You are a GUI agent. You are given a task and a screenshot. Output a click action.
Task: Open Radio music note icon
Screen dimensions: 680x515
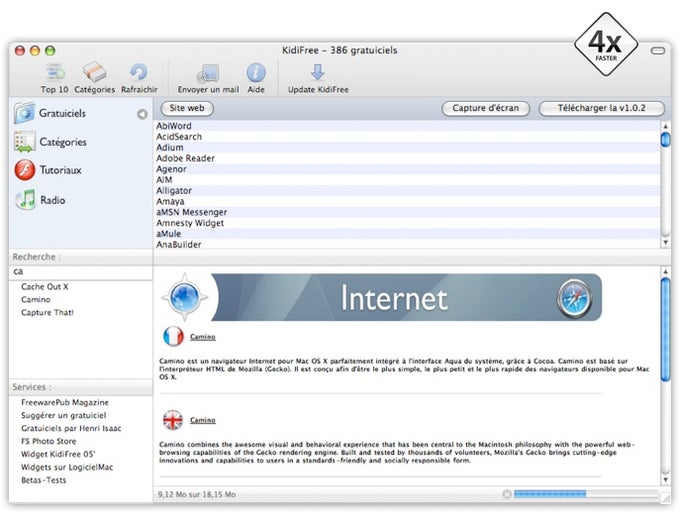point(26,200)
